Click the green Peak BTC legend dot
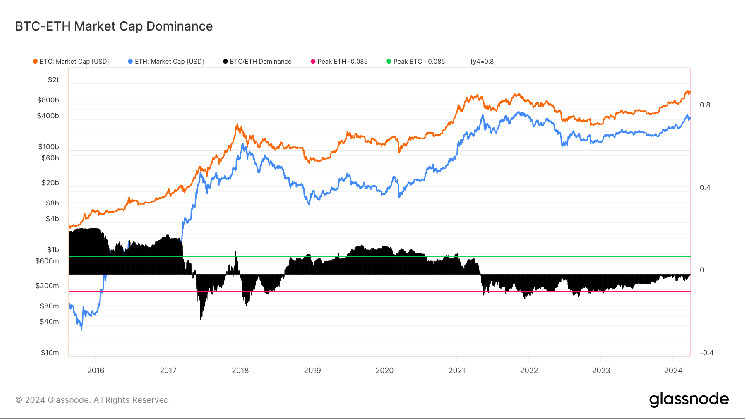Image resolution: width=745 pixels, height=419 pixels. tap(386, 62)
